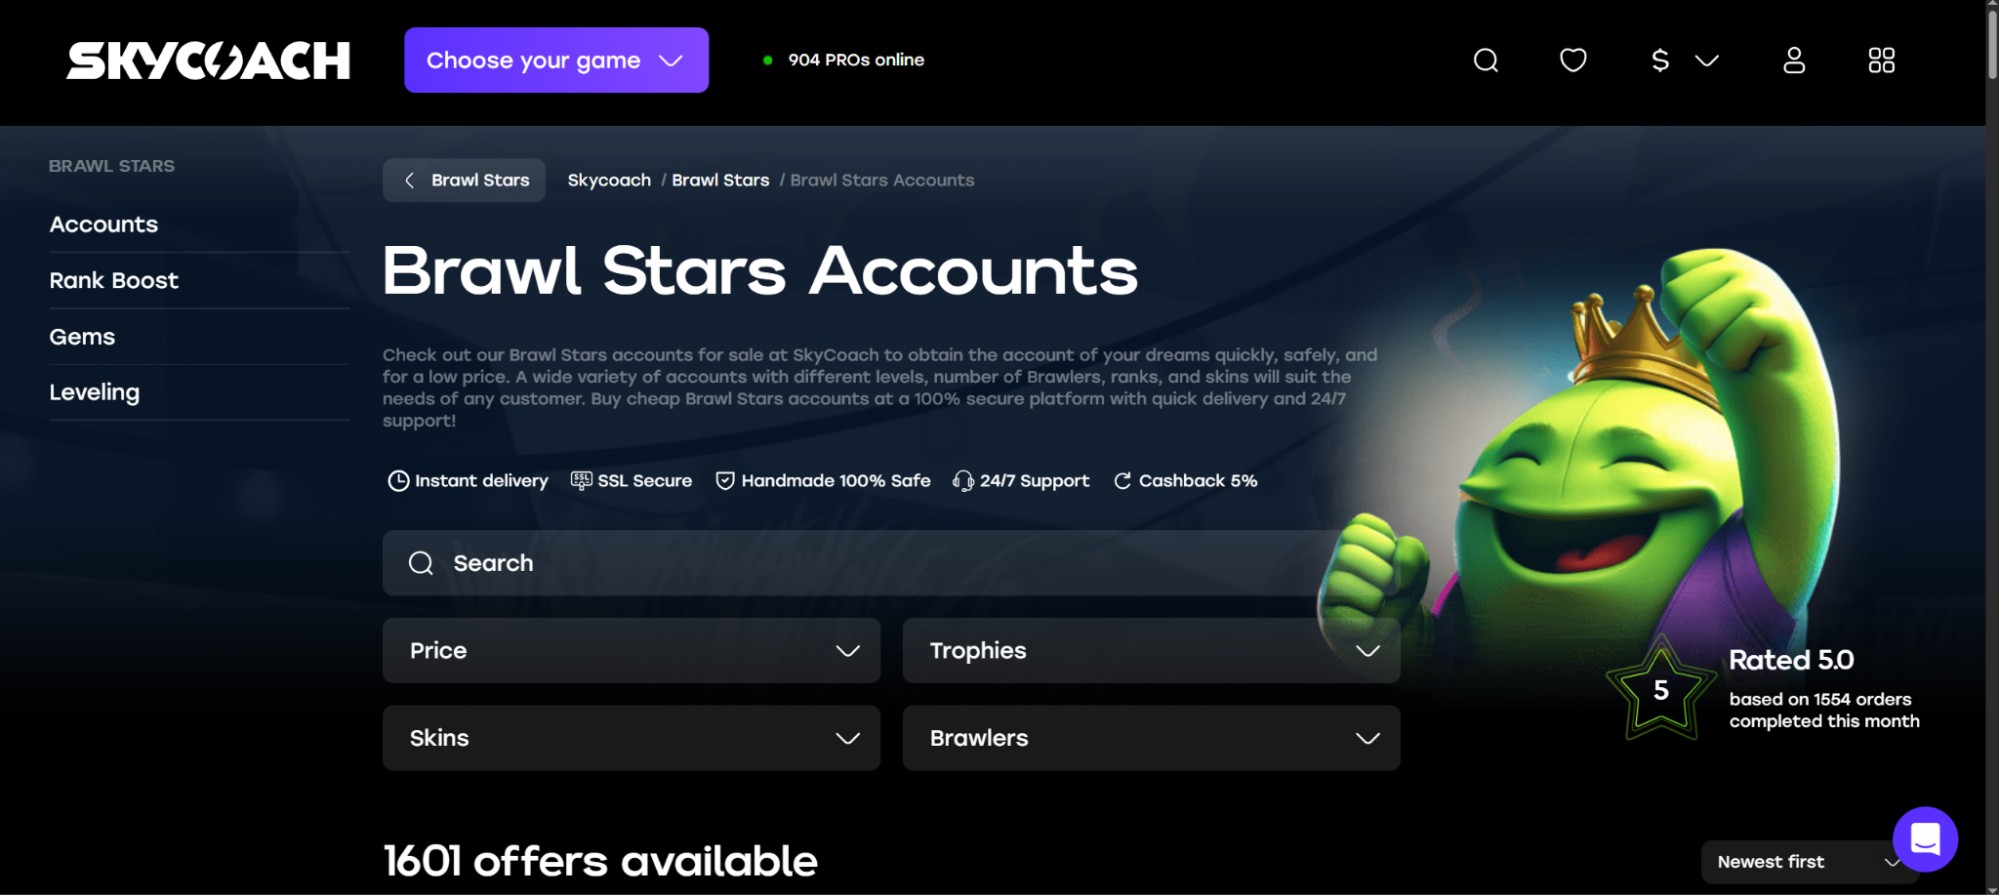This screenshot has height=896, width=1999.
Task: Select Rank Boost in the sidebar
Action: 114,281
